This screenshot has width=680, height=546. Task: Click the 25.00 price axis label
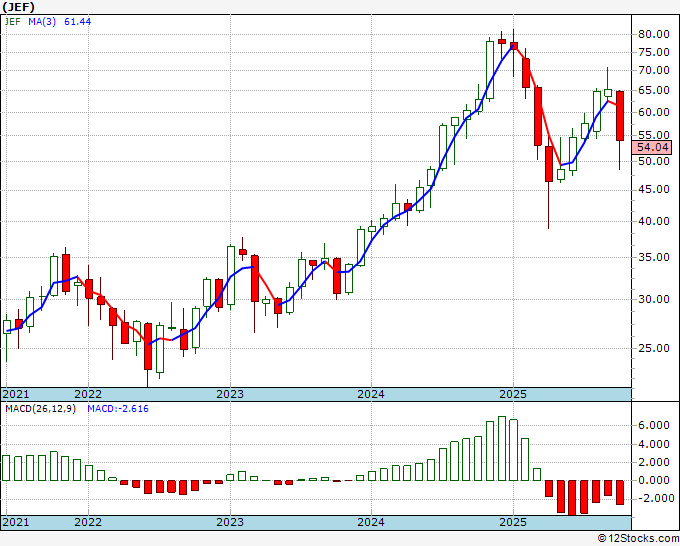tap(654, 348)
